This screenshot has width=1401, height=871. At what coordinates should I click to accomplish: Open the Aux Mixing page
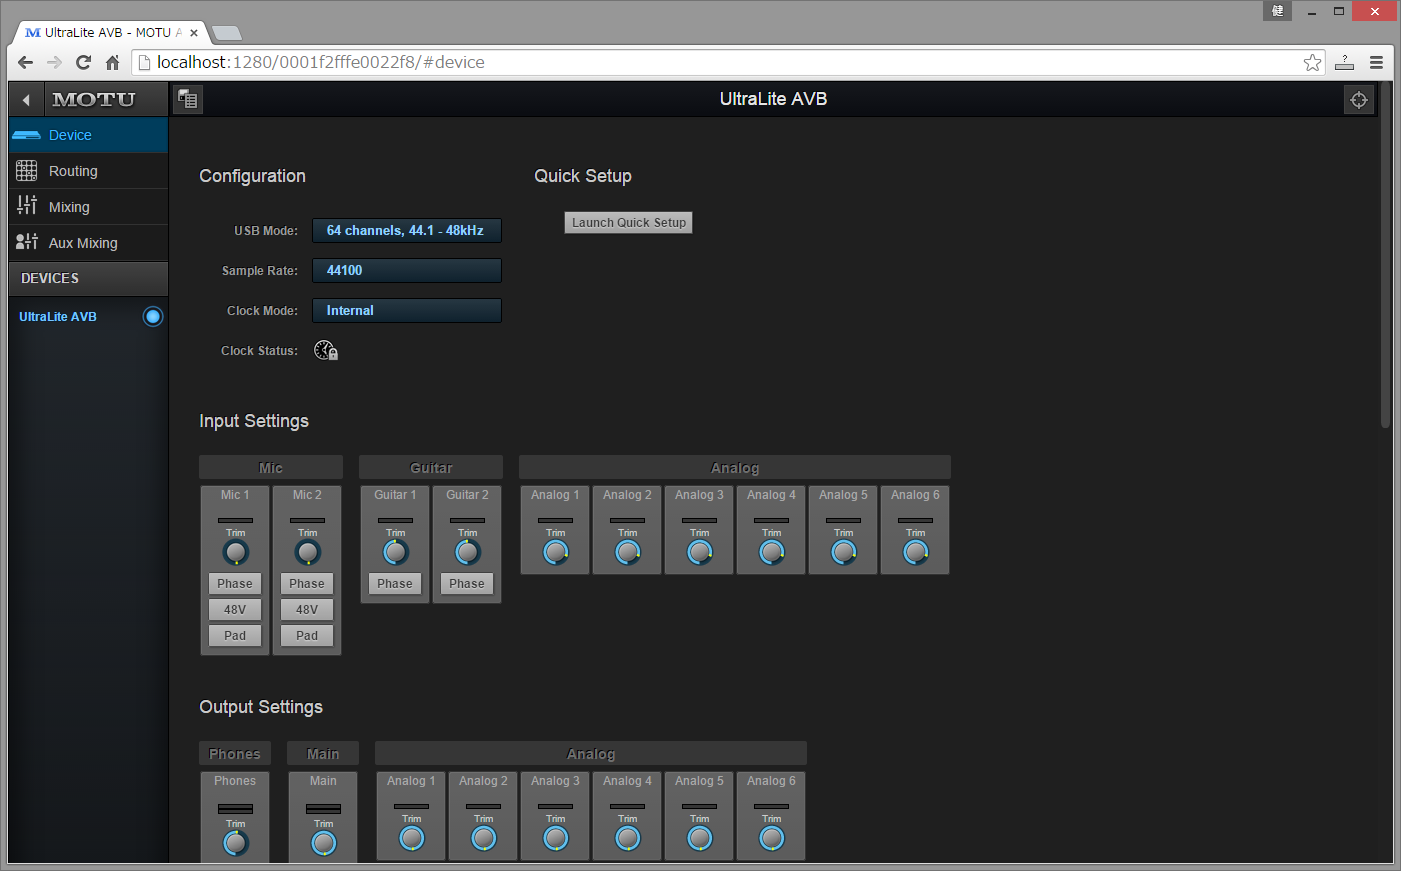[x=89, y=243]
